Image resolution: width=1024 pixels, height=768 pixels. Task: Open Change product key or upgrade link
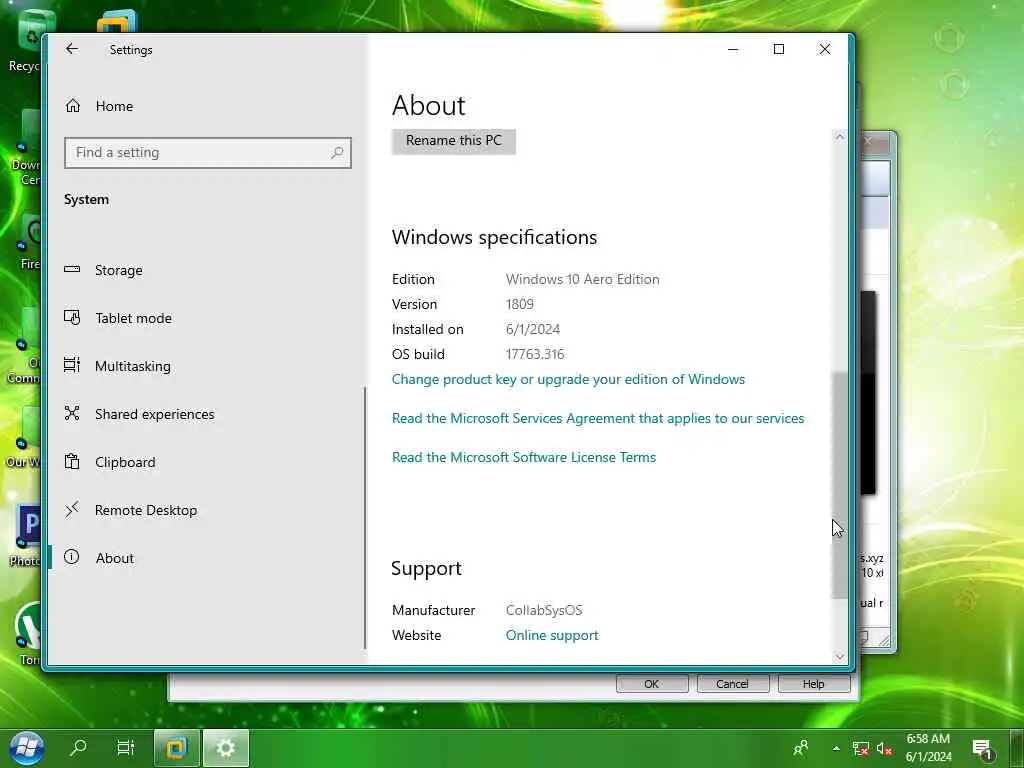pyautogui.click(x=568, y=379)
